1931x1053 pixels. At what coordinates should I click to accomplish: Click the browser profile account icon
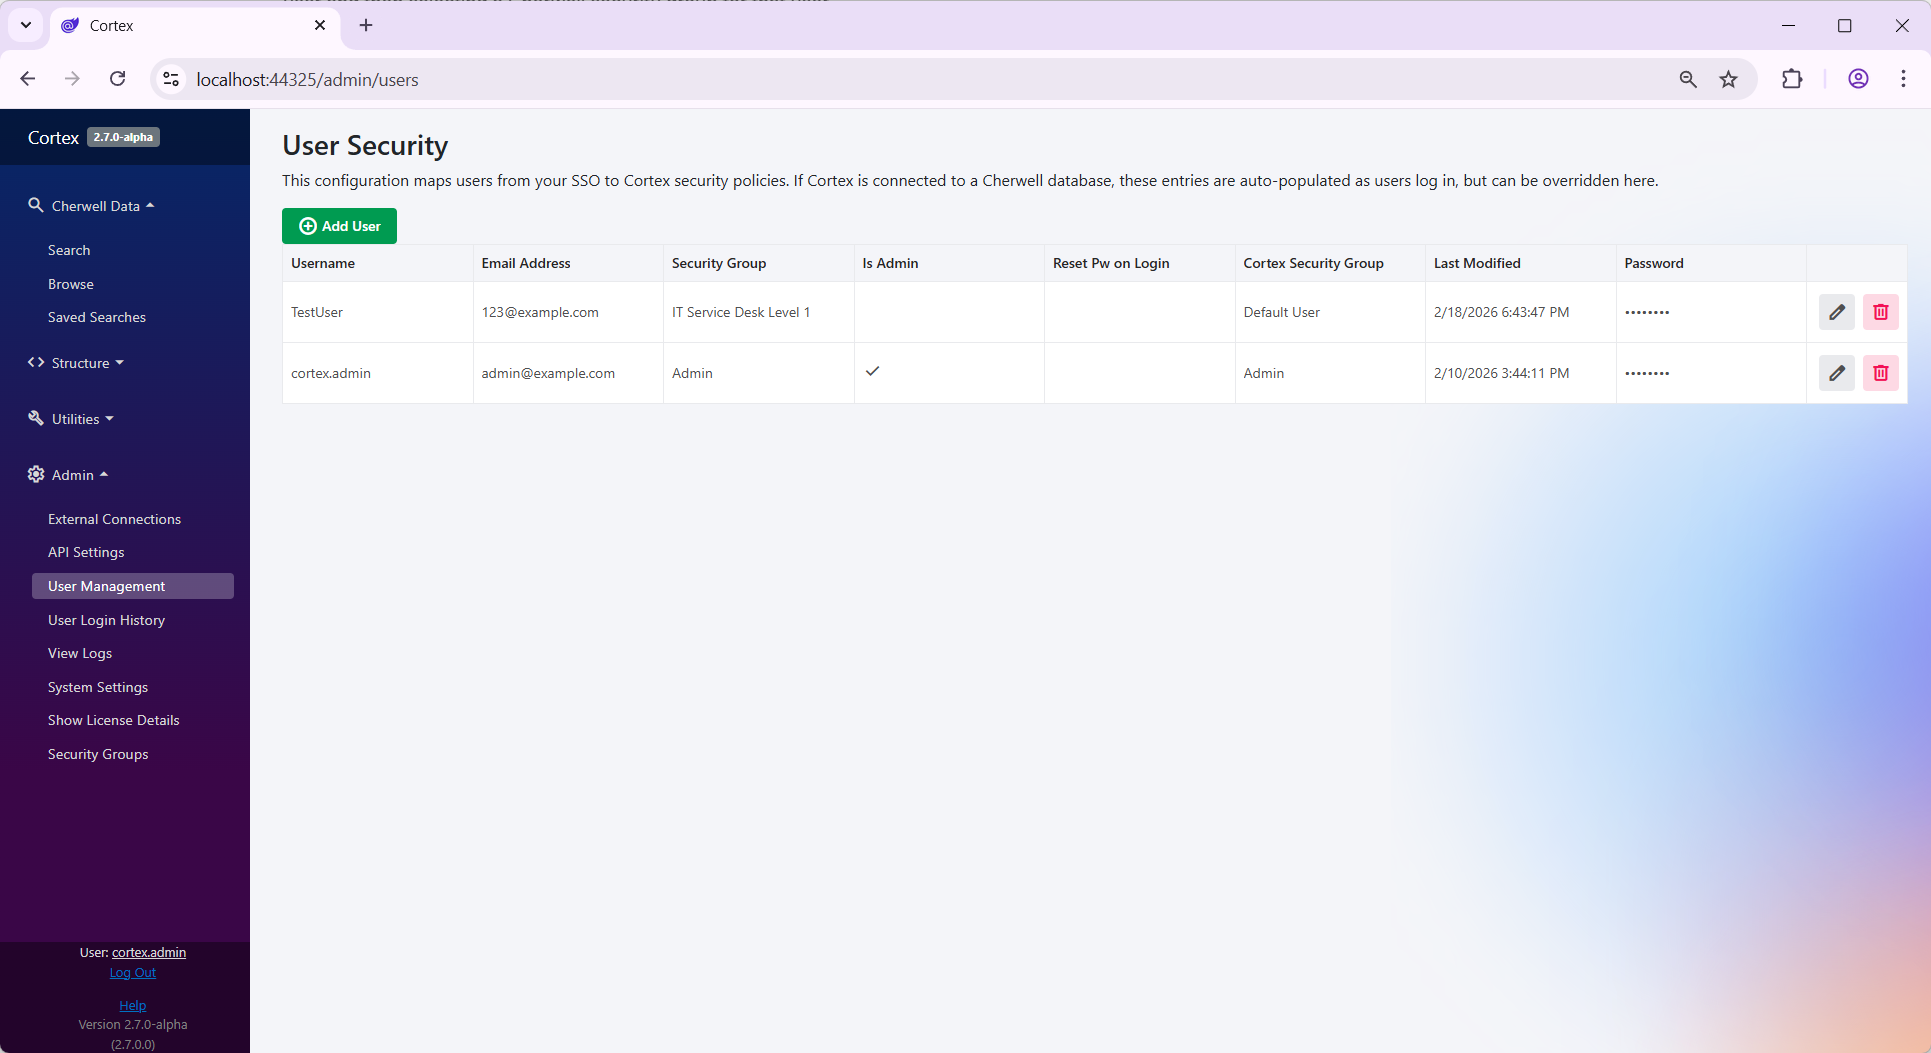1858,79
